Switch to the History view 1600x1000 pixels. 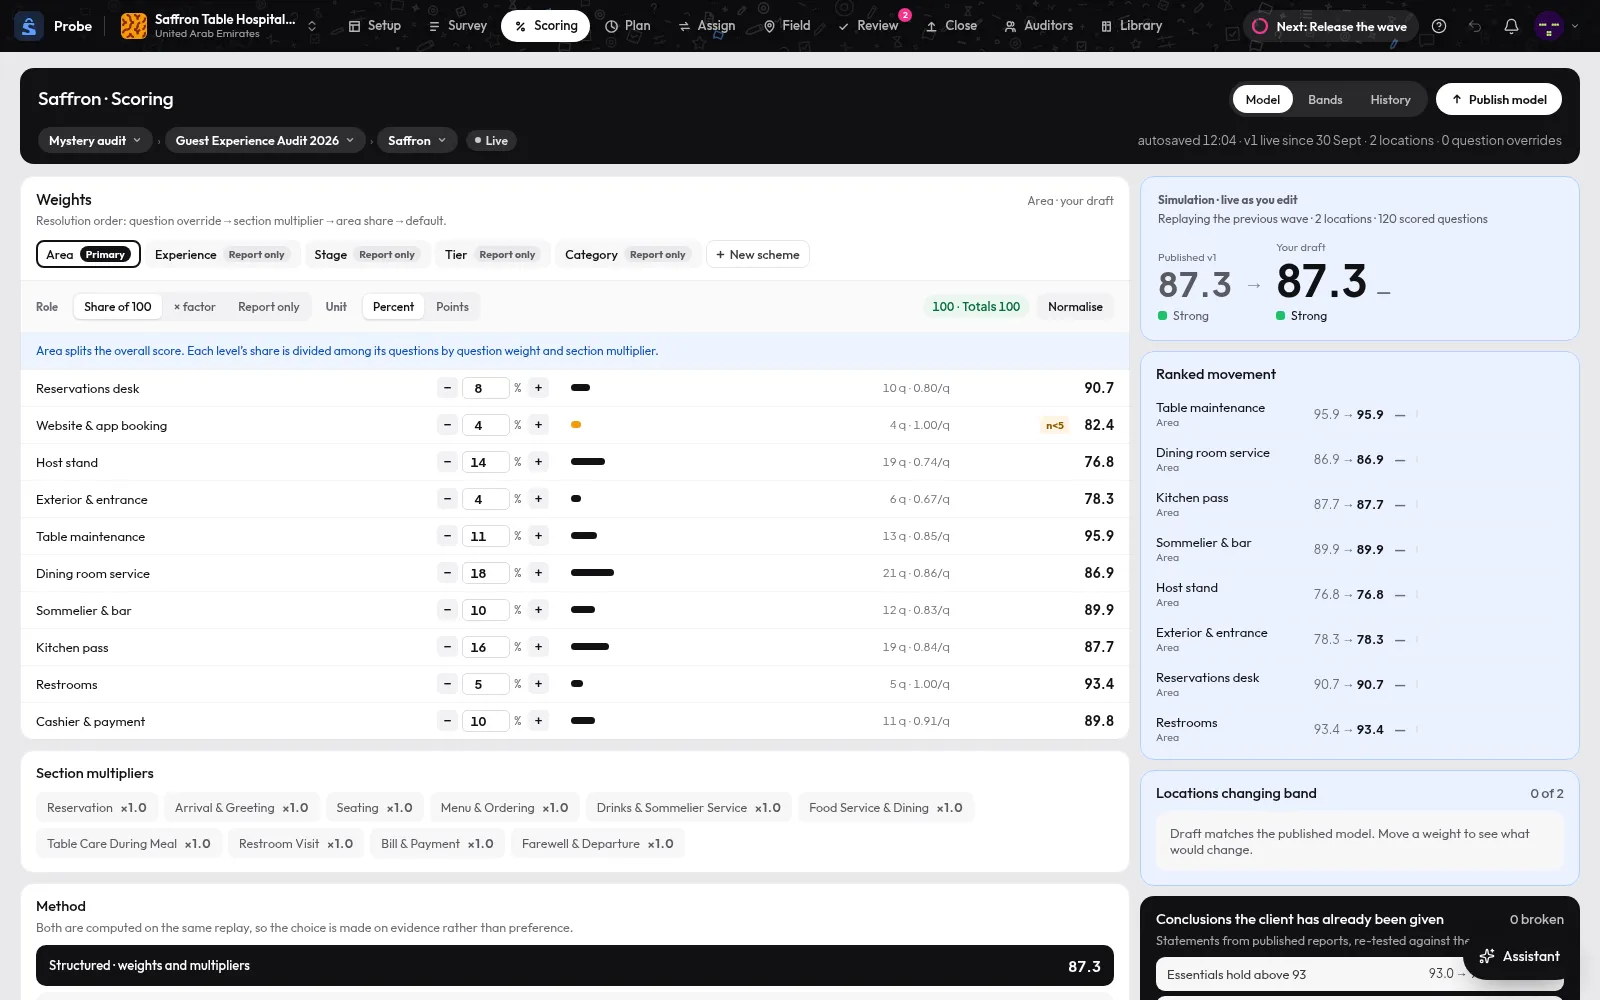click(x=1390, y=99)
